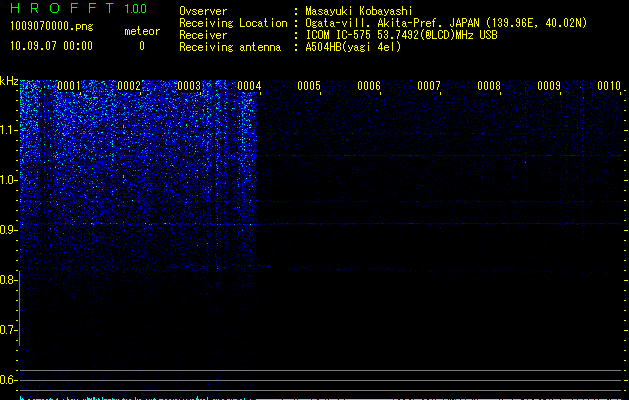Click the 0.6 kHz axis label
Viewport: 629px width, 400px height.
point(9,380)
